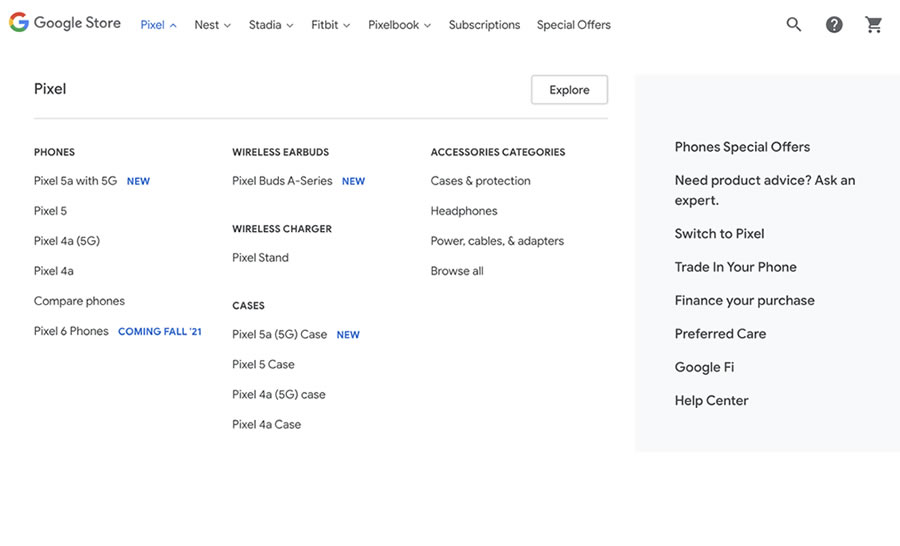Open the shopping cart icon
The image size is (900, 546).
[874, 25]
